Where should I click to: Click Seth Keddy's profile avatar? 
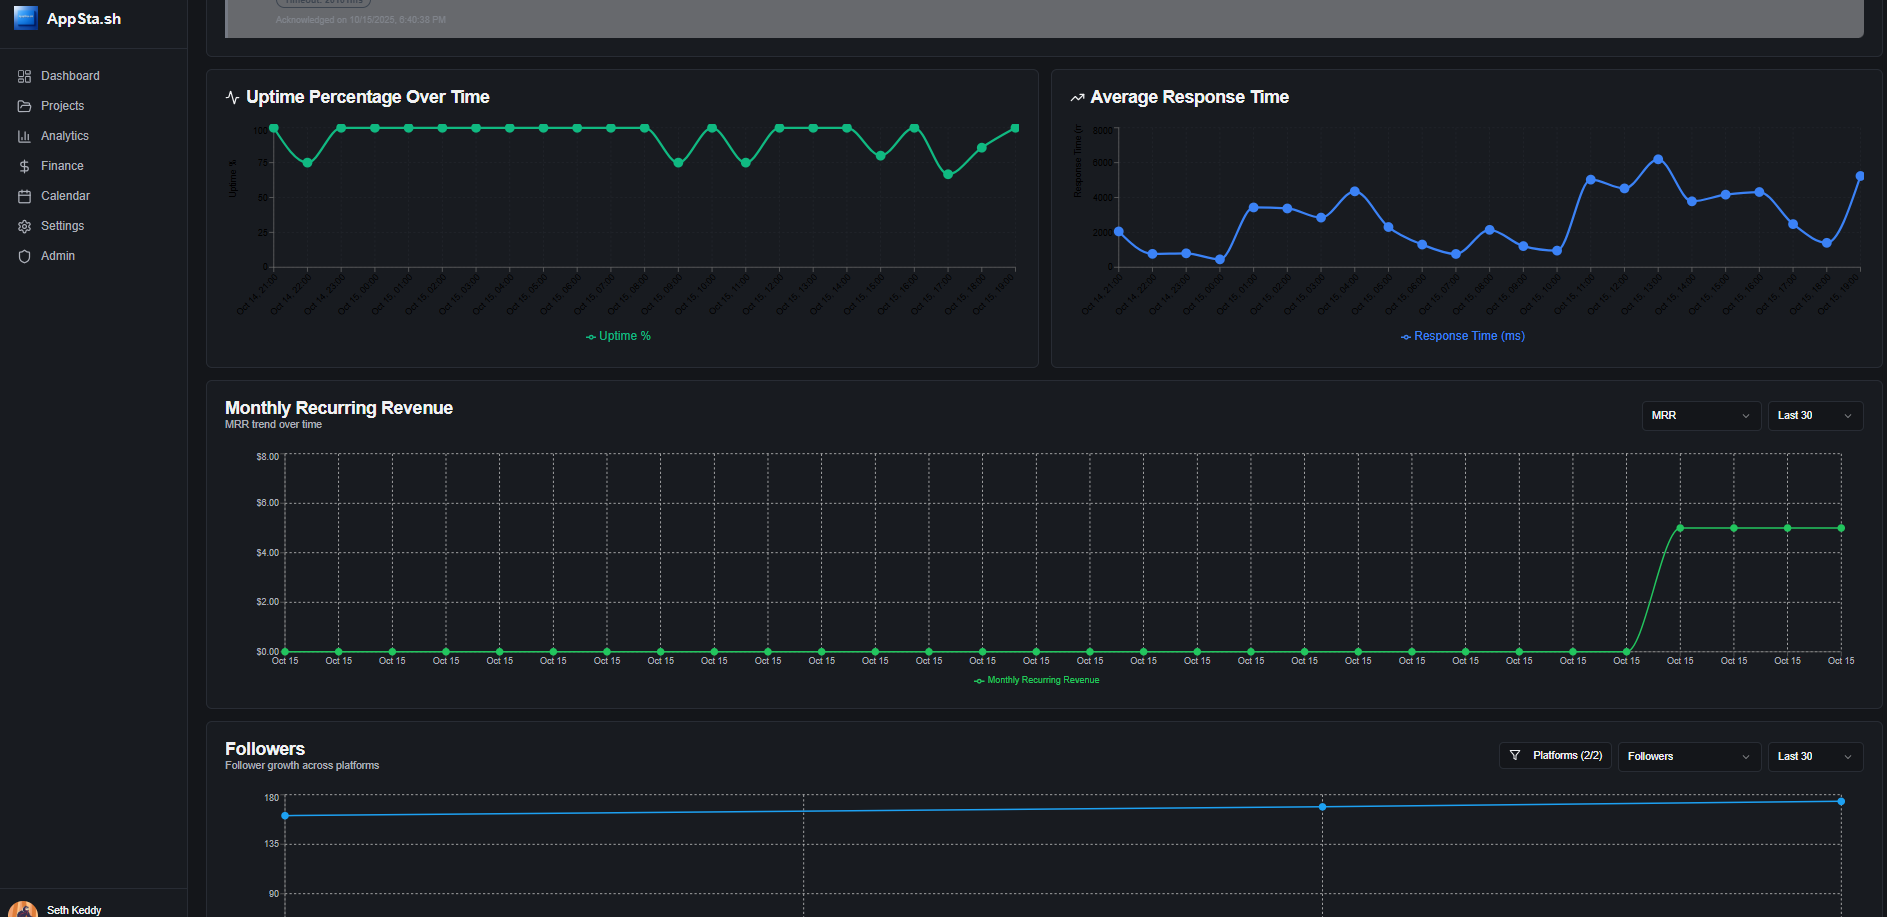22,909
